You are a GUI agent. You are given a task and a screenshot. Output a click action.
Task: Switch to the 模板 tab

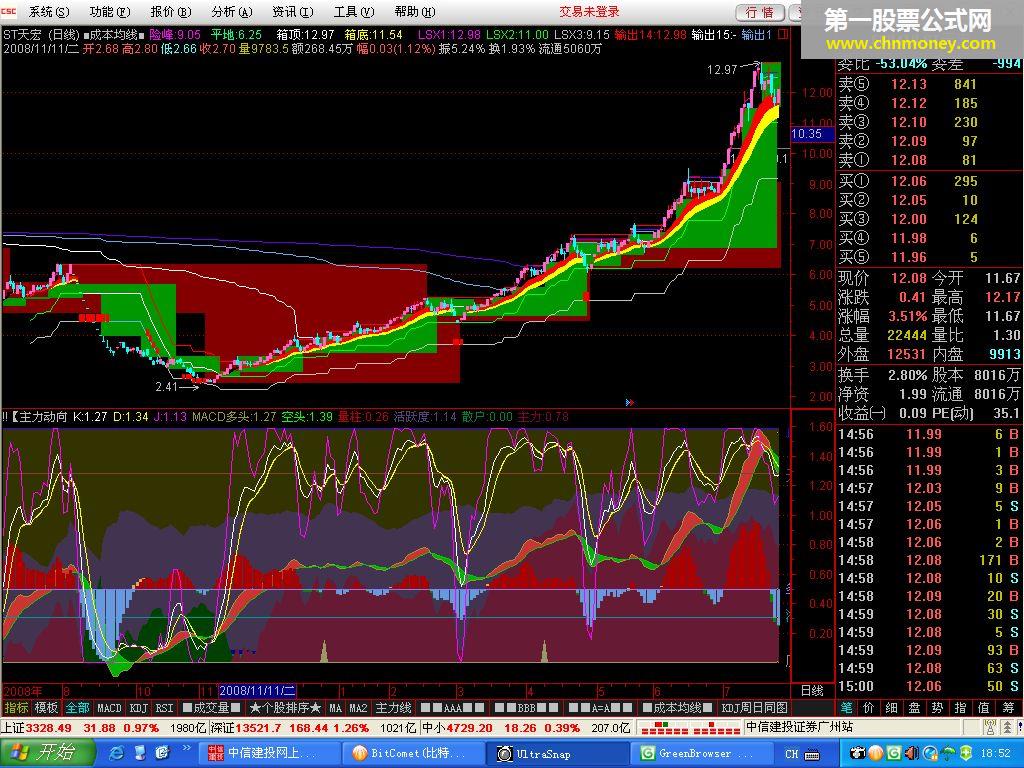(x=46, y=707)
